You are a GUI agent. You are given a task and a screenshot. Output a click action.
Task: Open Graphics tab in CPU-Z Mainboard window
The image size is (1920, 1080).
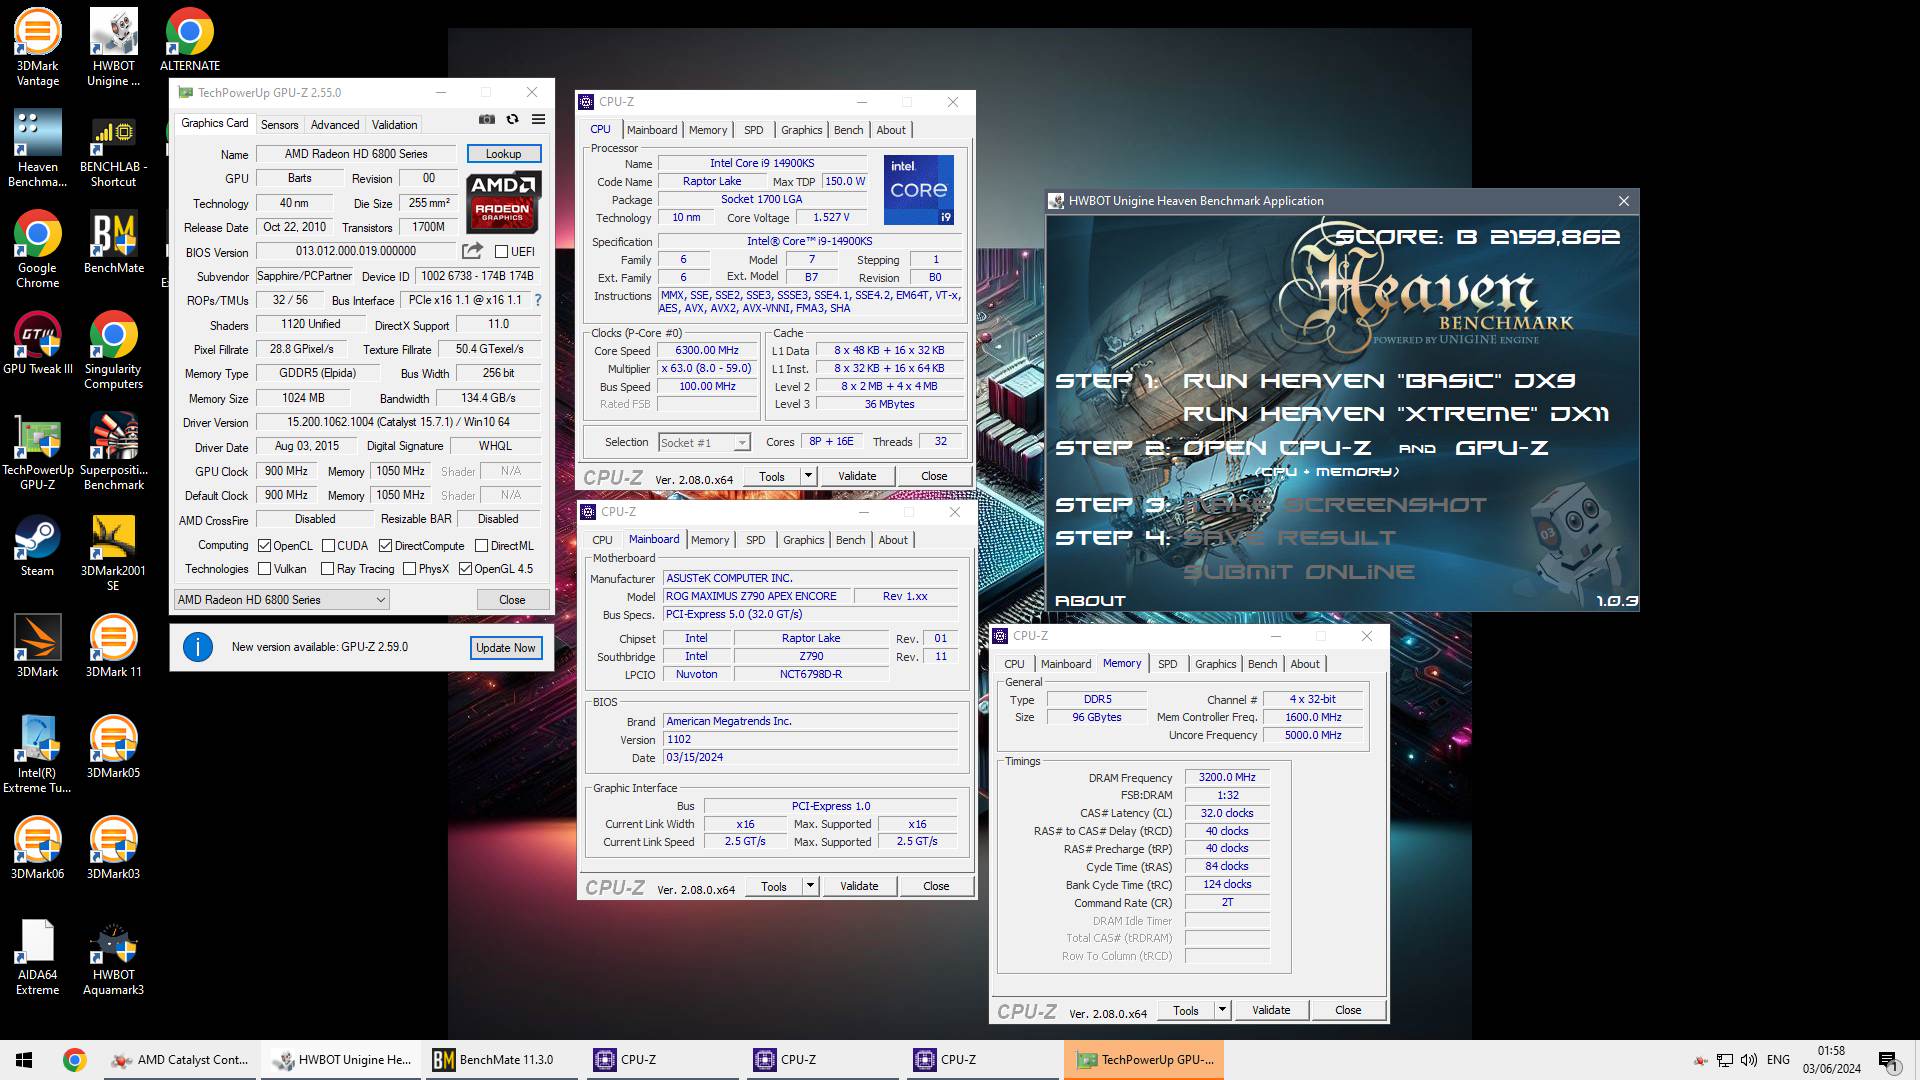pyautogui.click(x=803, y=540)
